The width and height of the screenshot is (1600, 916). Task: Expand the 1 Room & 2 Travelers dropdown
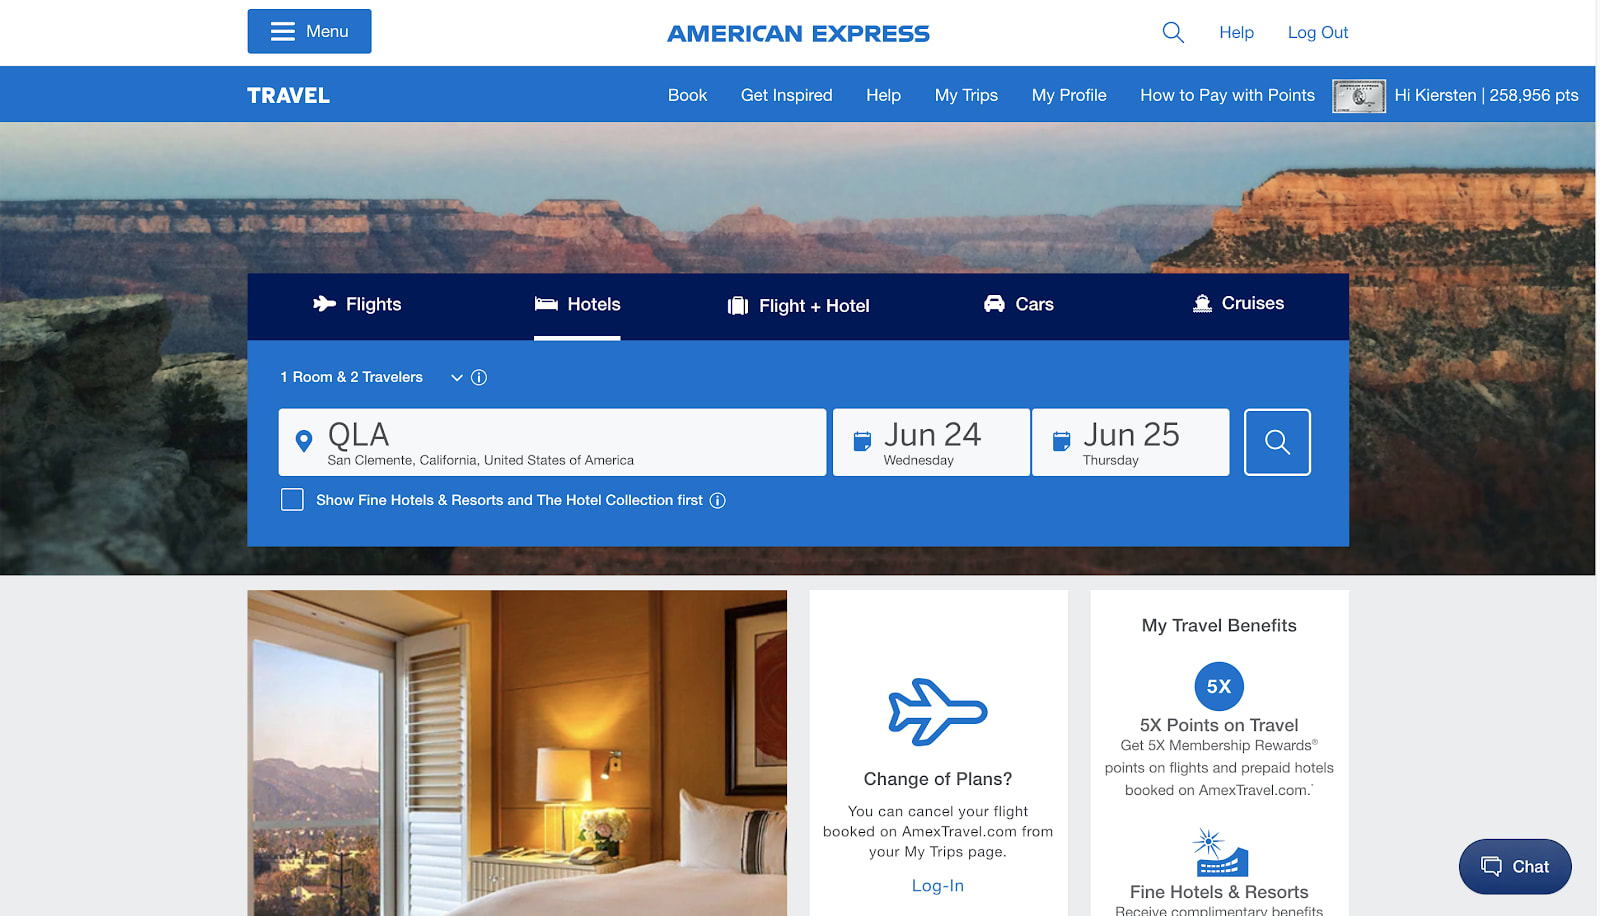coord(371,377)
